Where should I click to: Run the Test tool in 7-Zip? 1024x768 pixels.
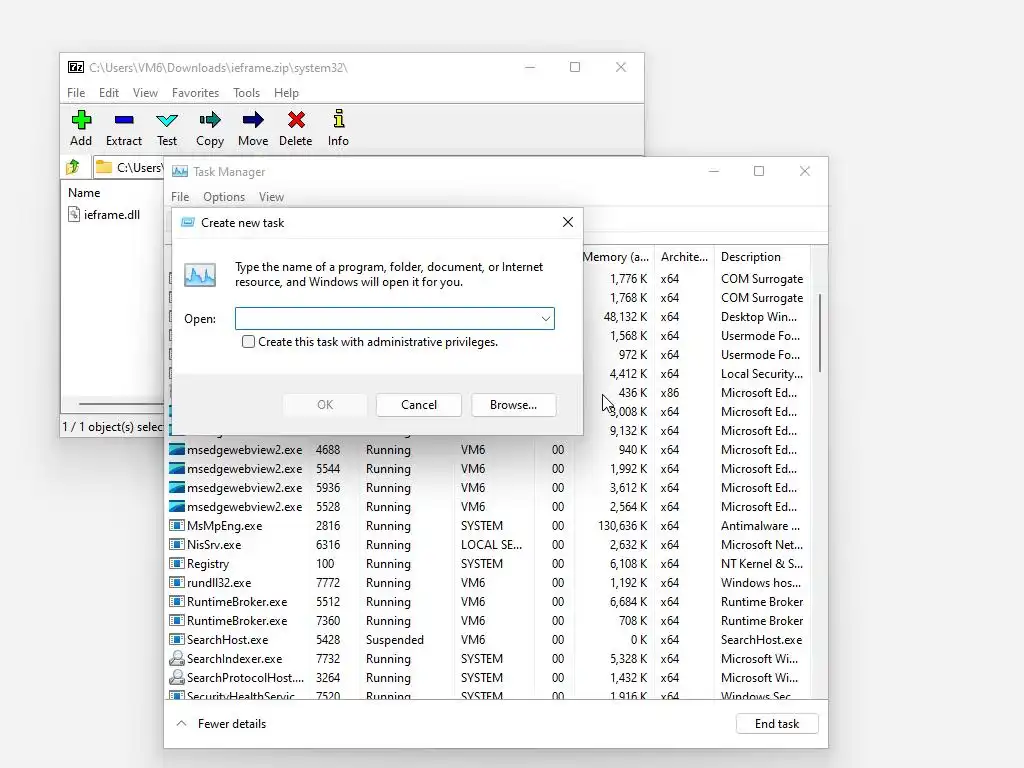coord(167,120)
